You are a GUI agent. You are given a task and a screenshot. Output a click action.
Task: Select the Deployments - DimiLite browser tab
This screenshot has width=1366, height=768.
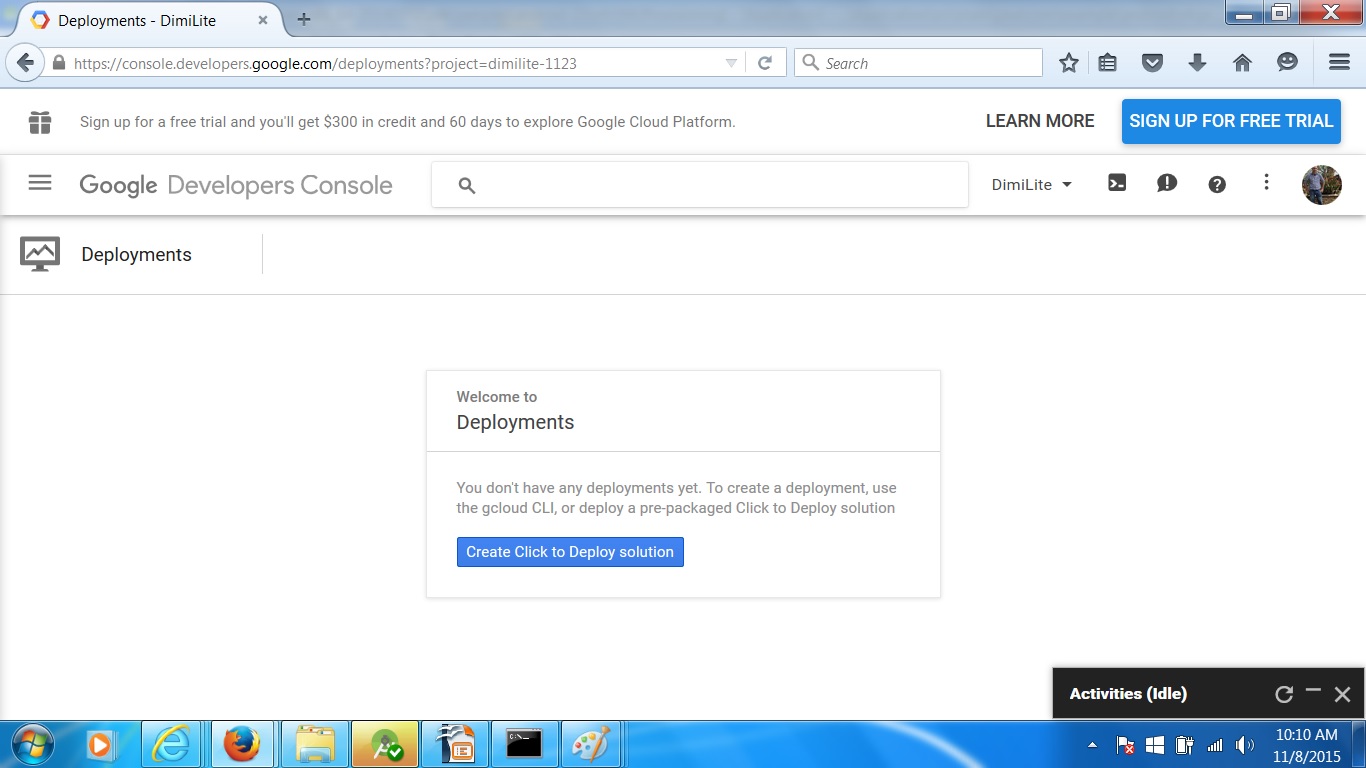point(150,20)
